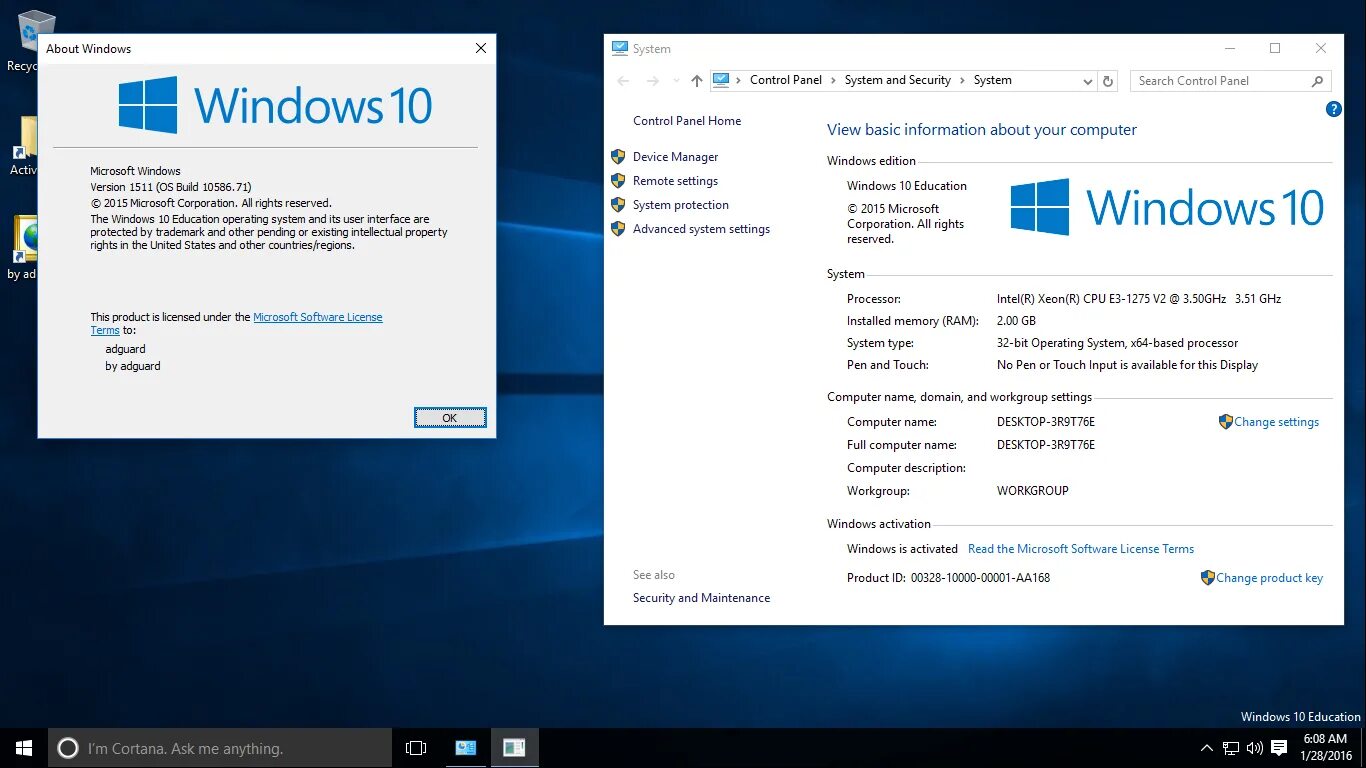Screen dimensions: 1366x768
Task: Click installed memory value '2.00 GB'
Action: point(1016,321)
